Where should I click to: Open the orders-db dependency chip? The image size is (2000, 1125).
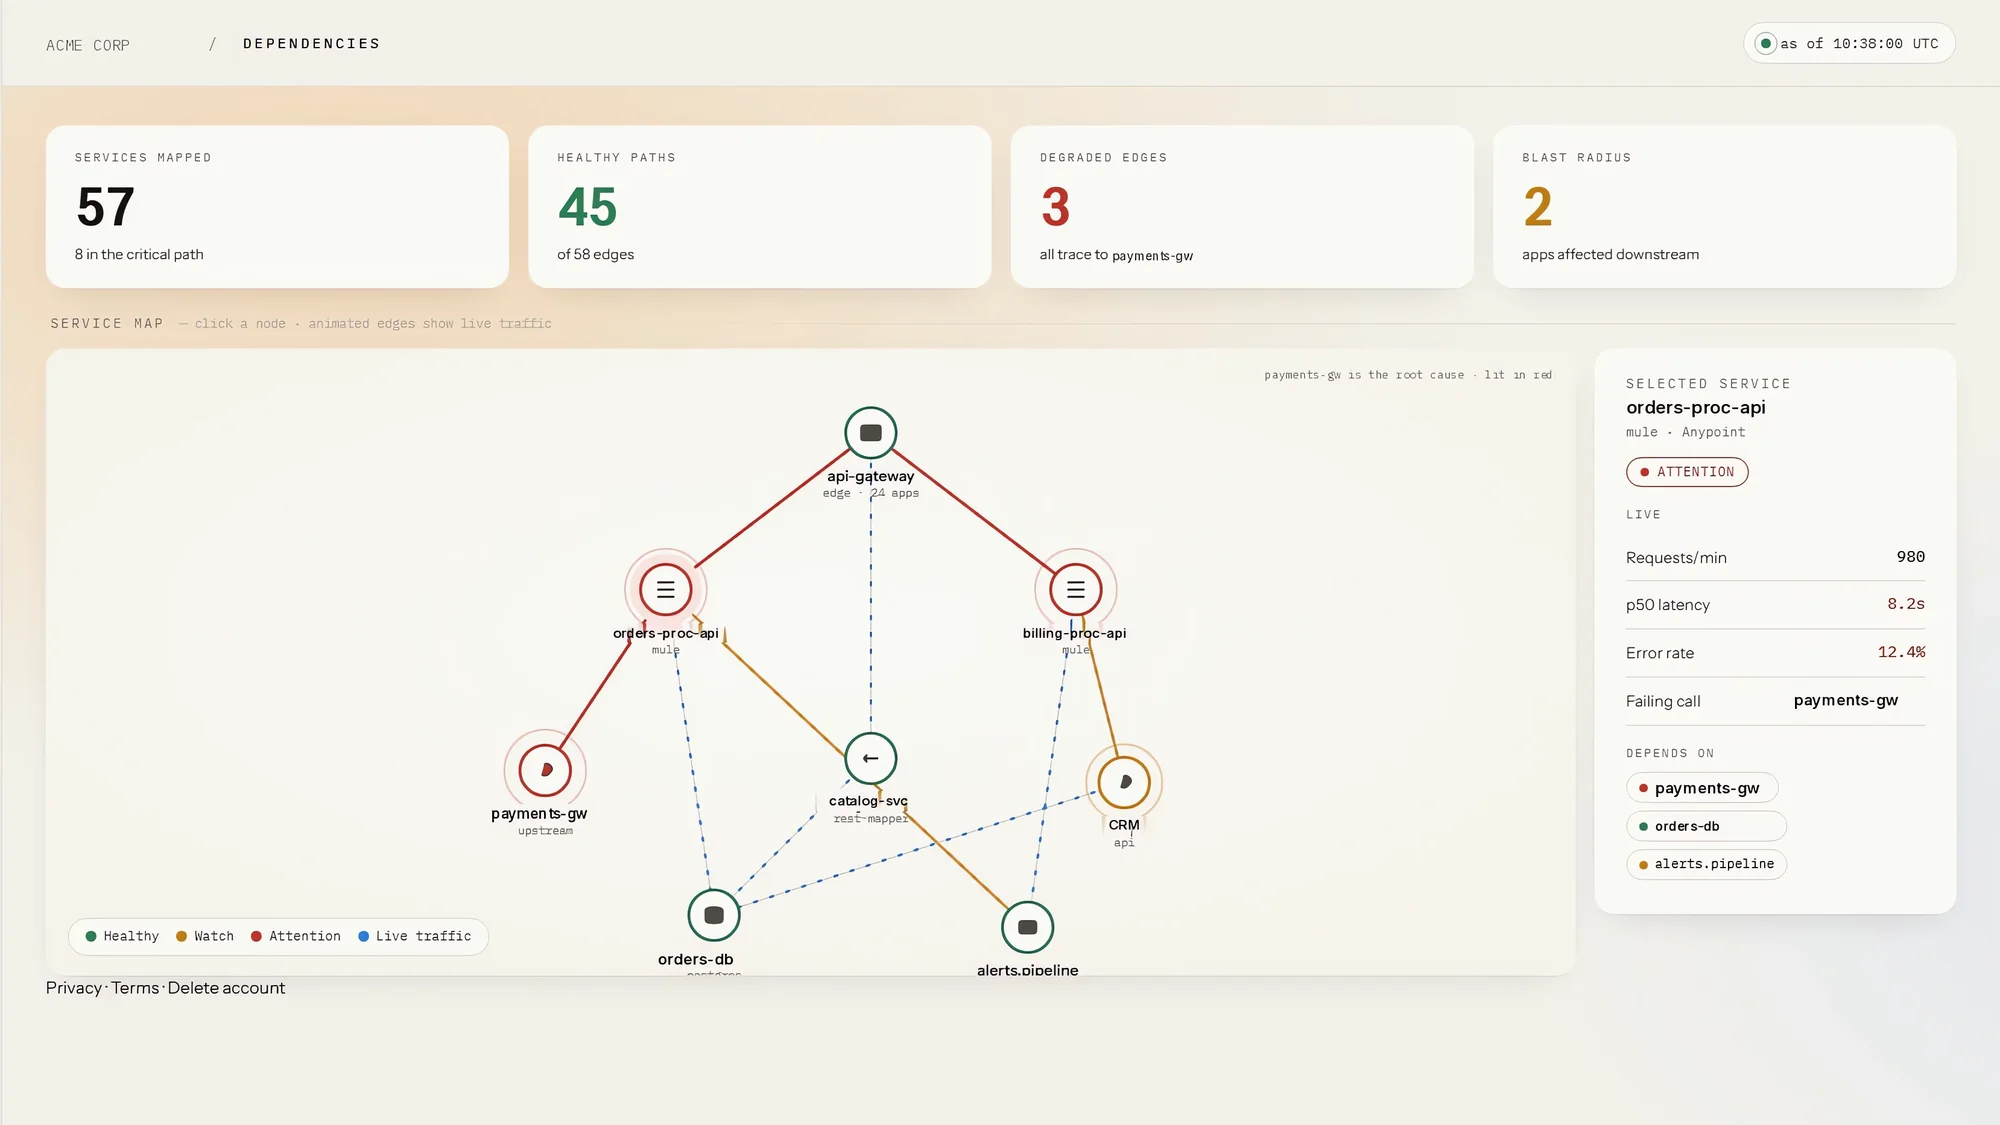pos(1706,826)
